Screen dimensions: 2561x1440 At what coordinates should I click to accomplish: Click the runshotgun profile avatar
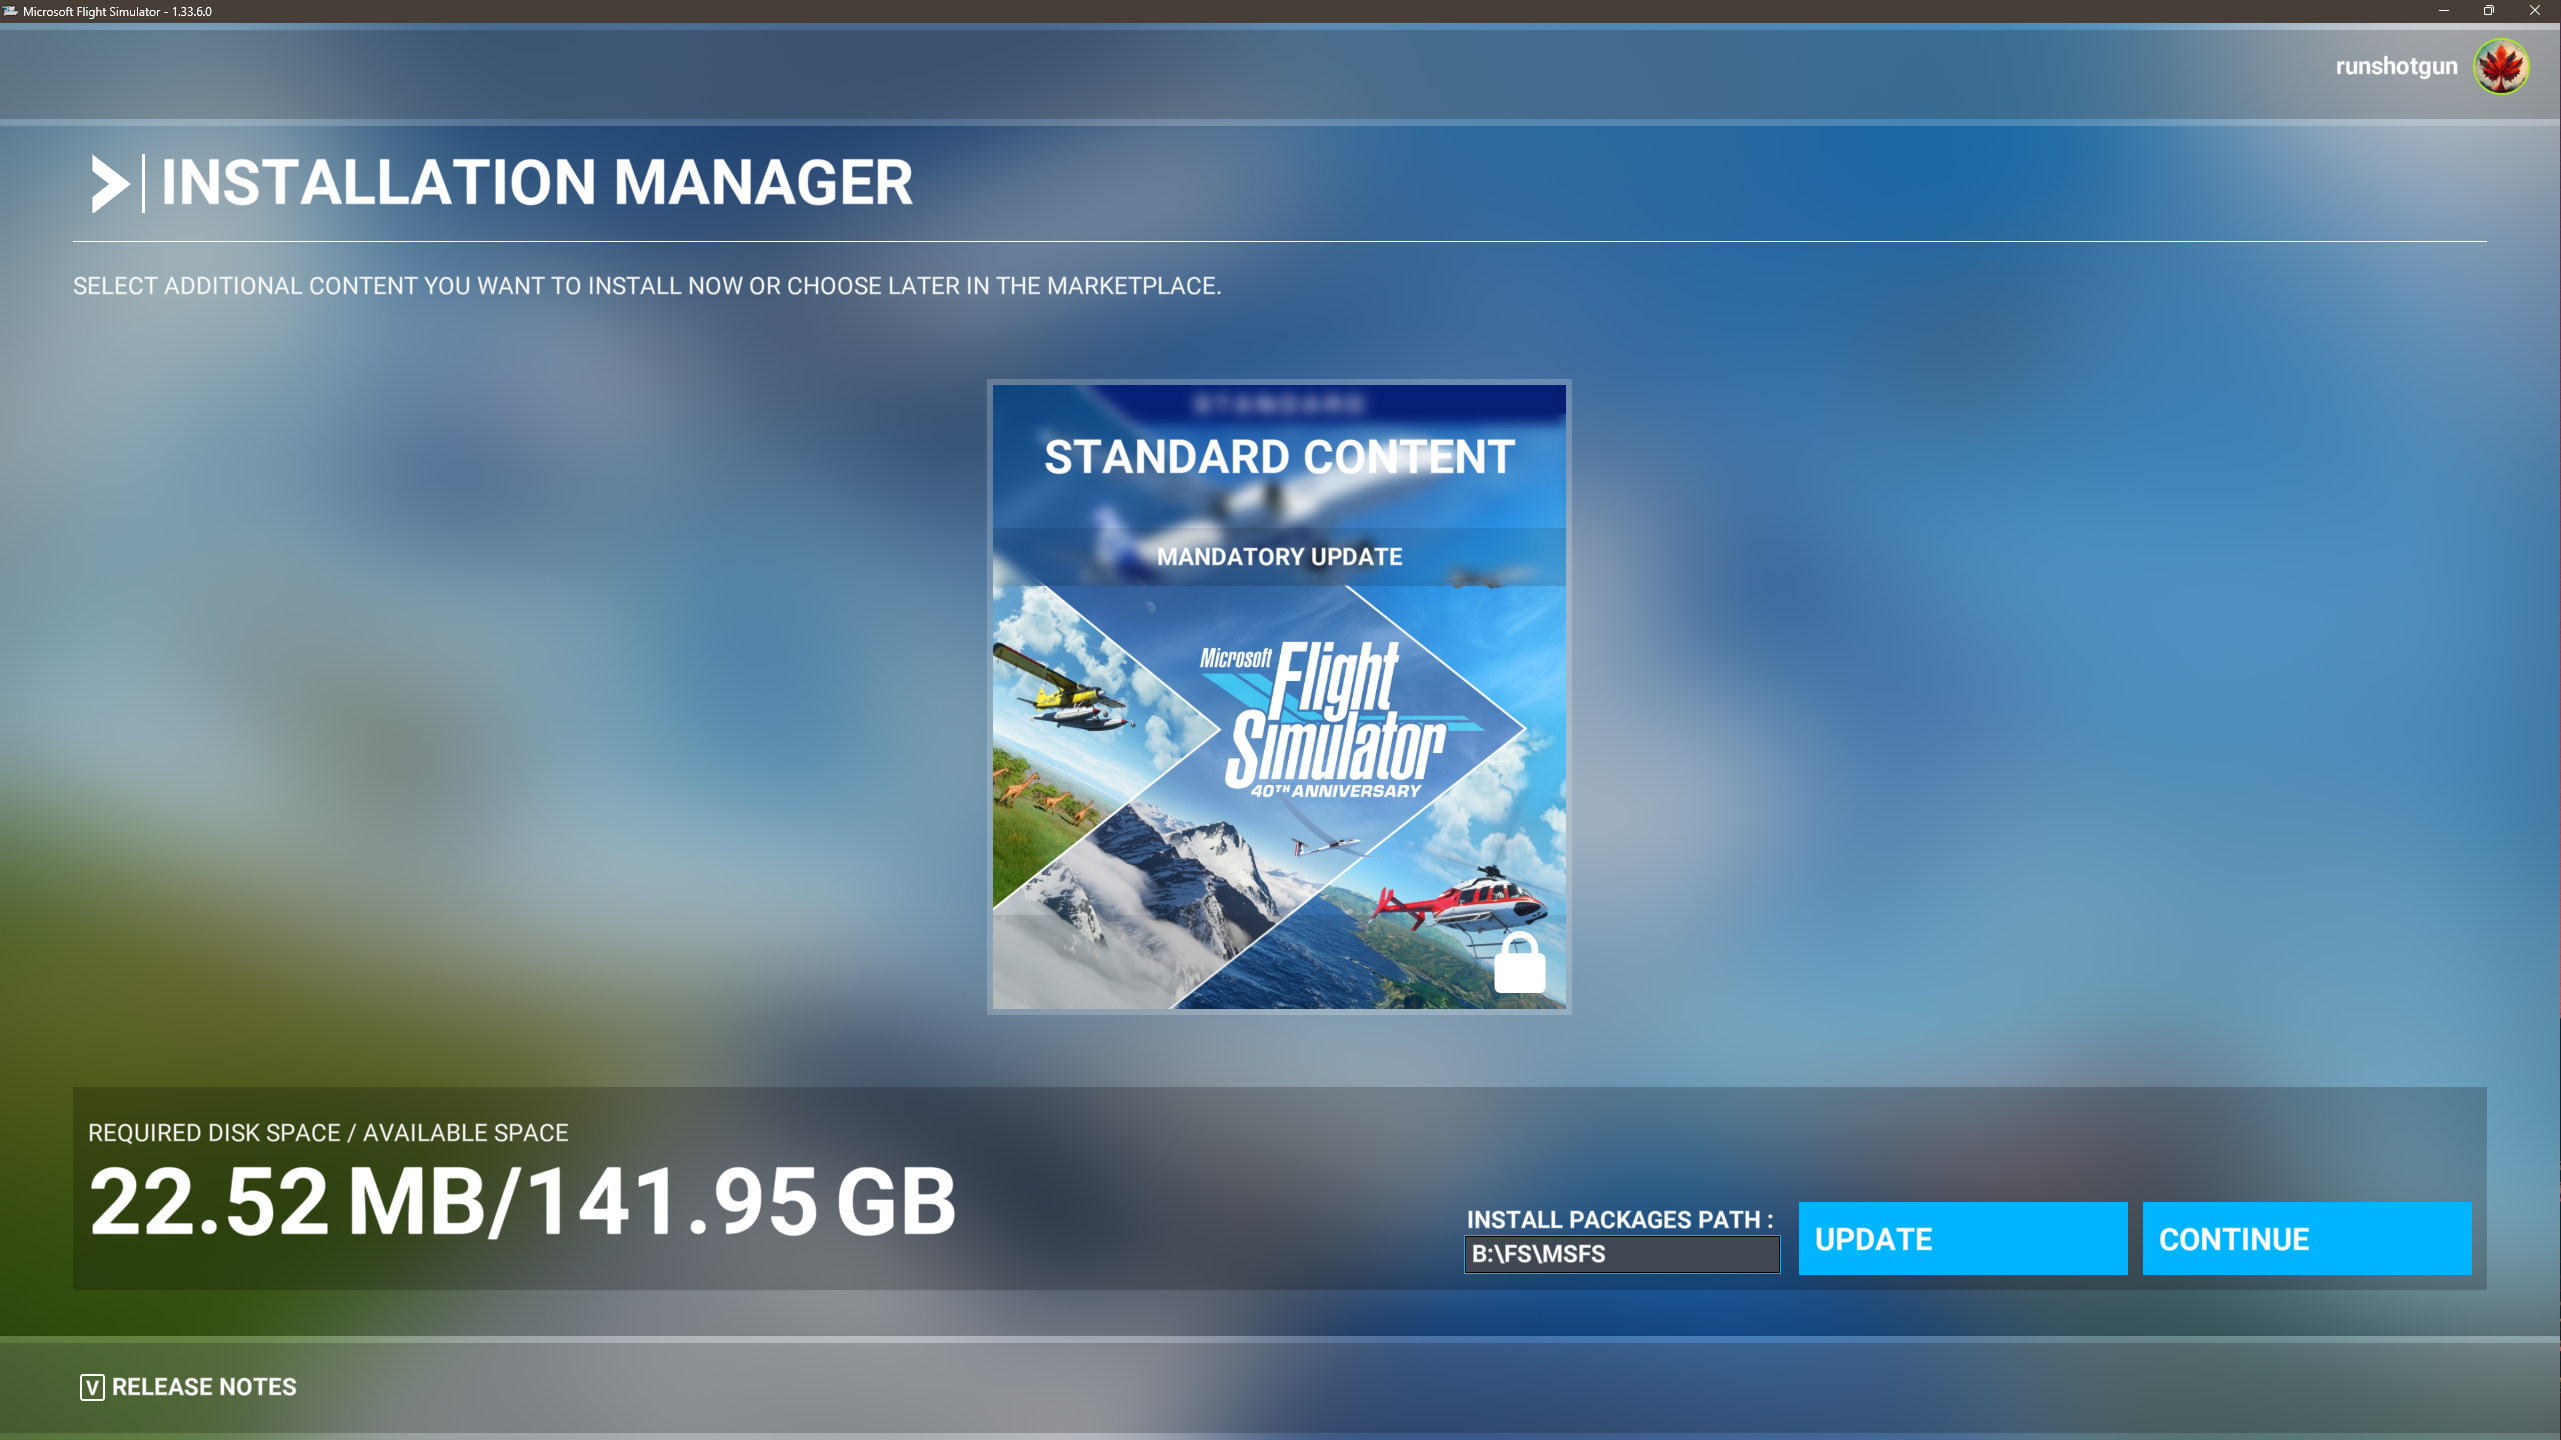2501,67
